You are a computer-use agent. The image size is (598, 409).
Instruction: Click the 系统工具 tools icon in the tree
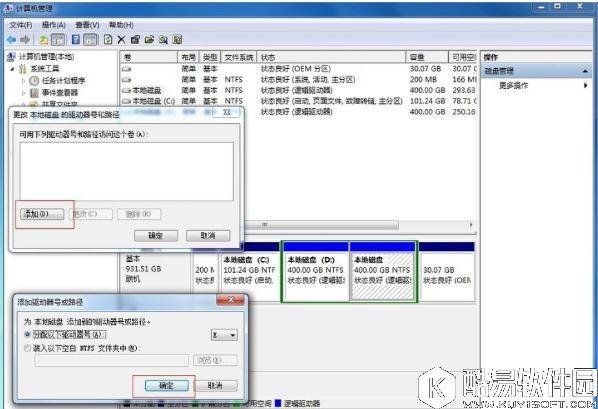coord(23,69)
